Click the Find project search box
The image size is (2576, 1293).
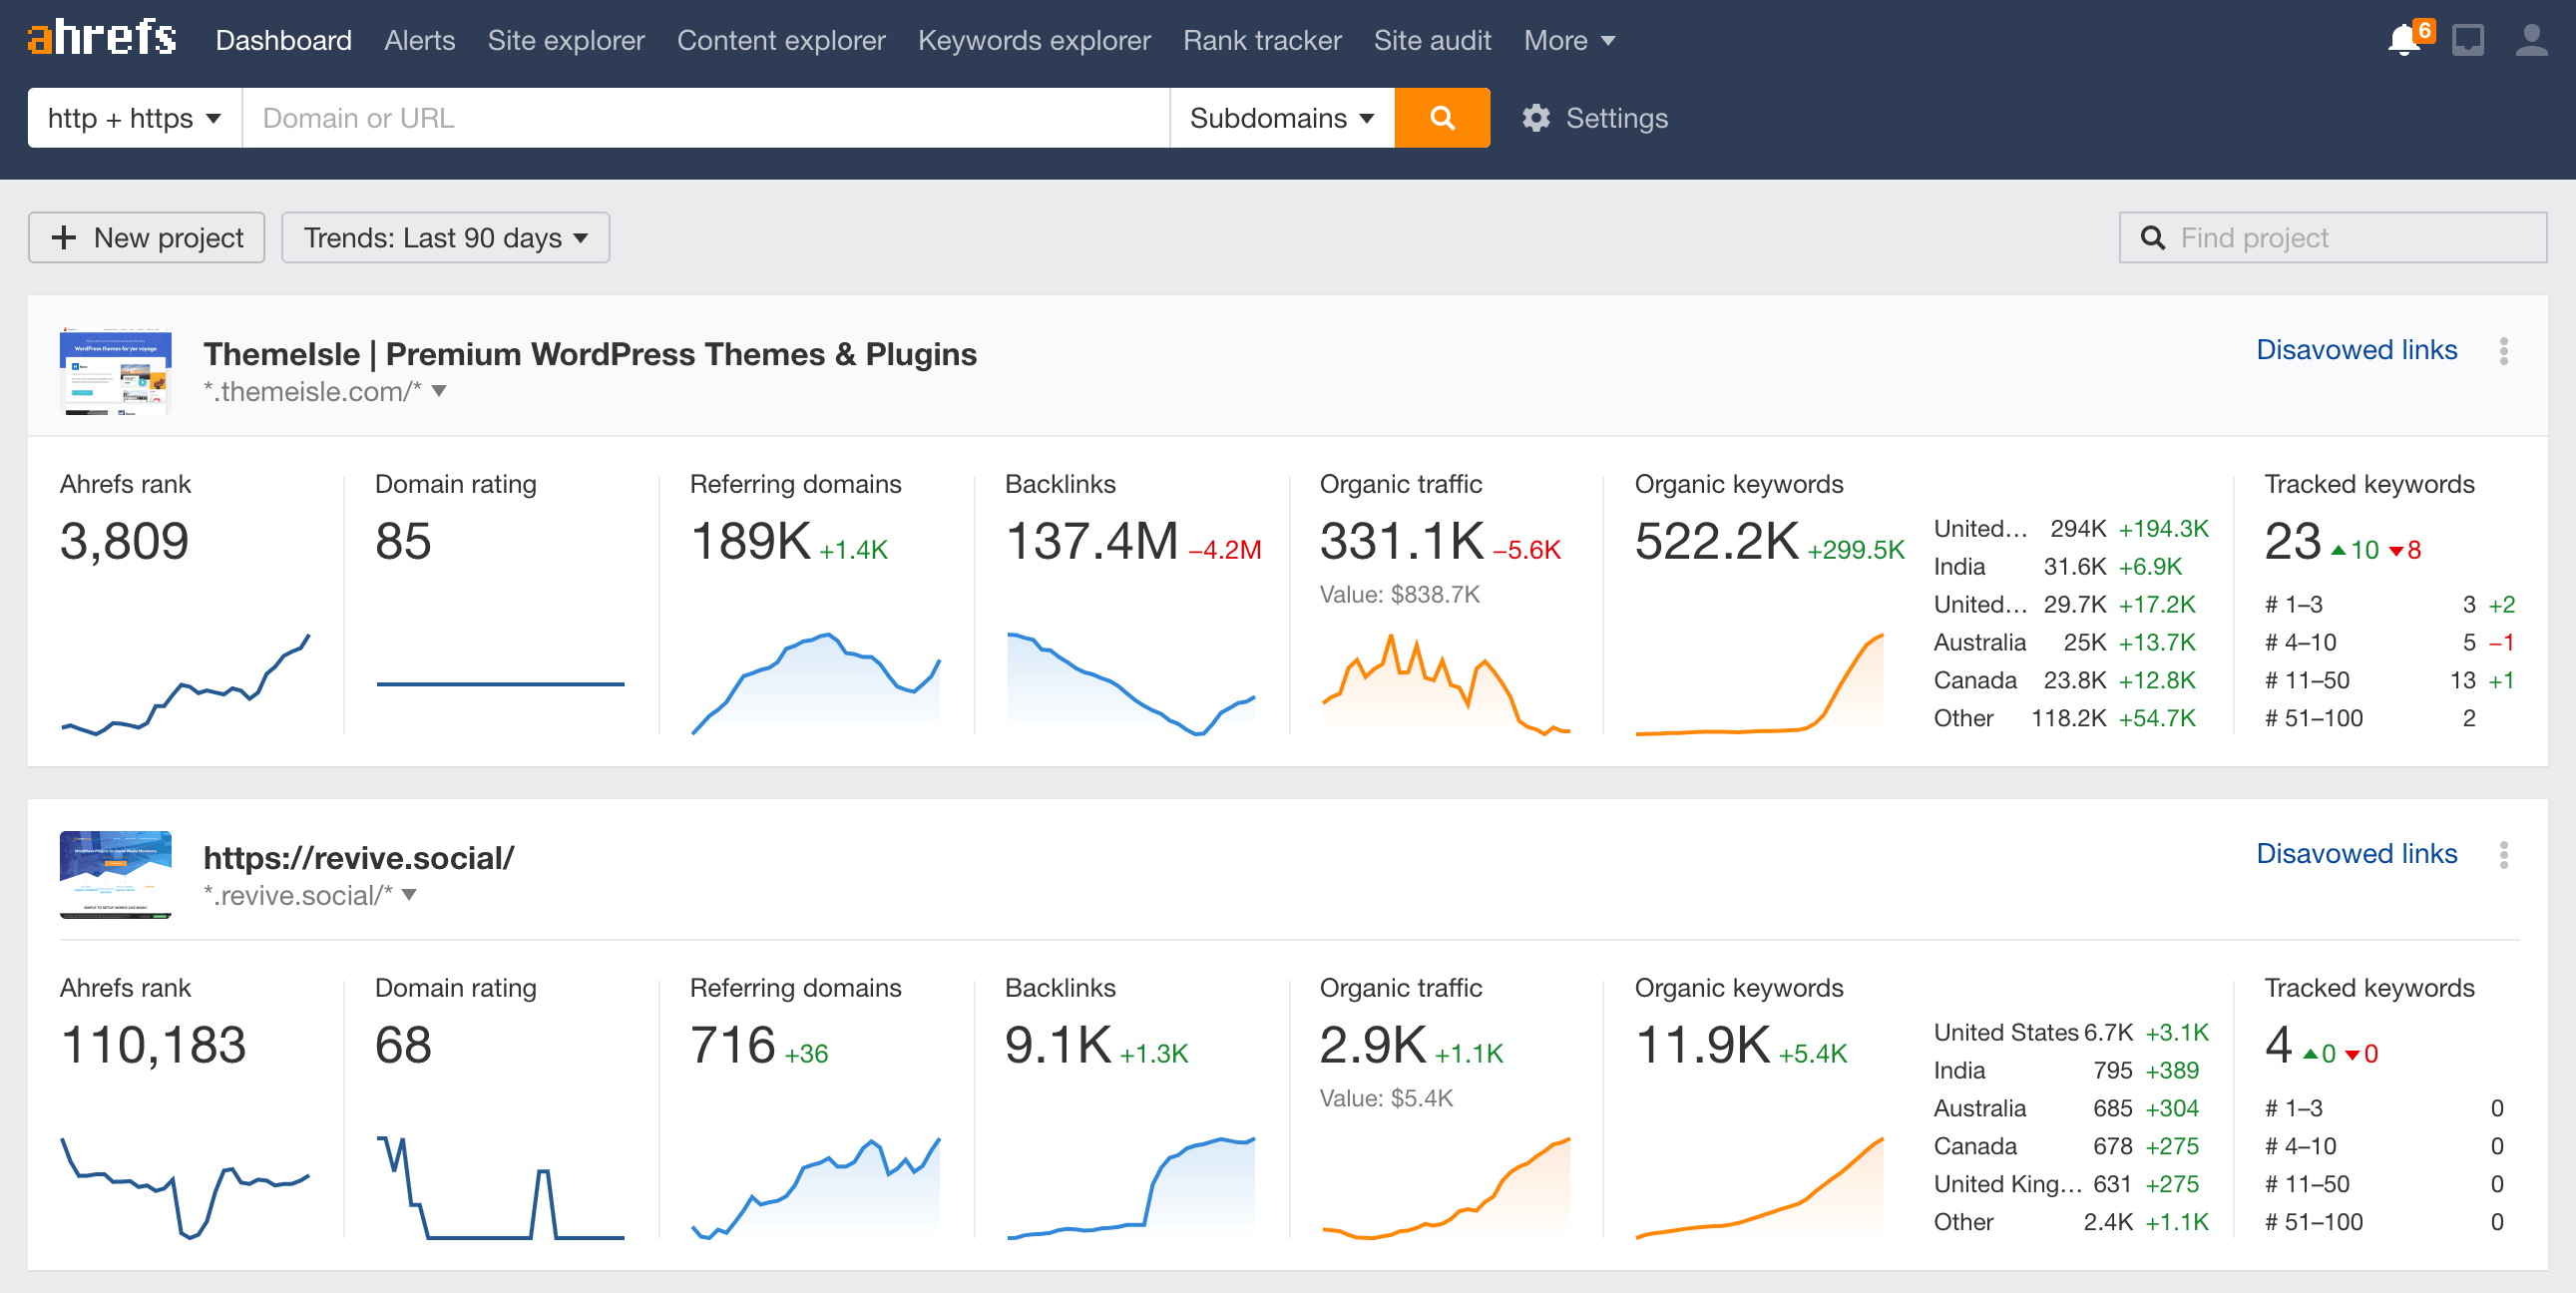(x=2331, y=237)
